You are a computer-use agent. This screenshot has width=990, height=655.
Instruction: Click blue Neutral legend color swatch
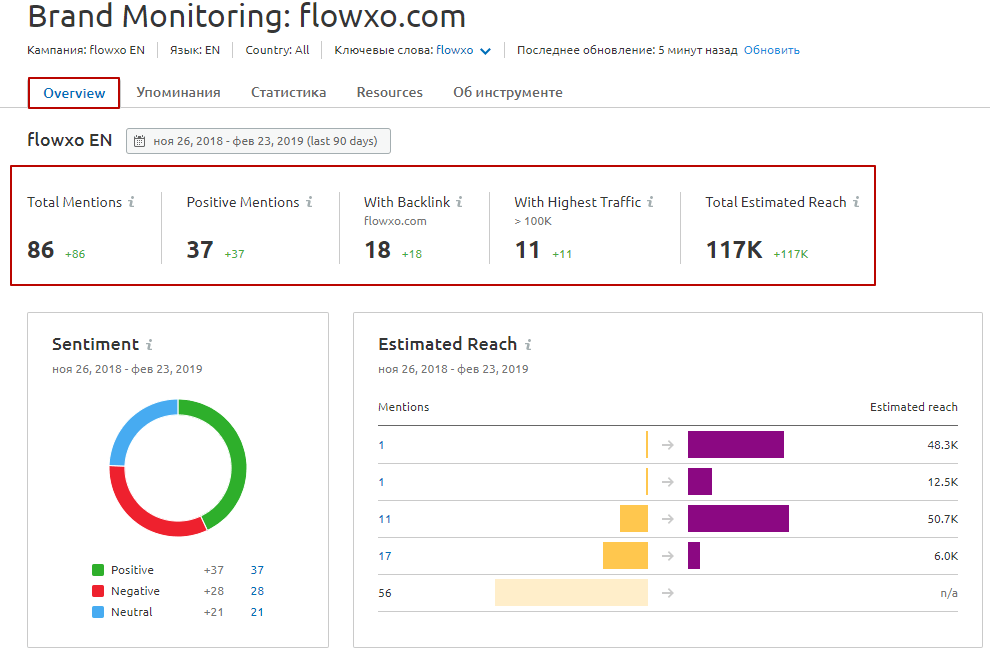click(98, 612)
